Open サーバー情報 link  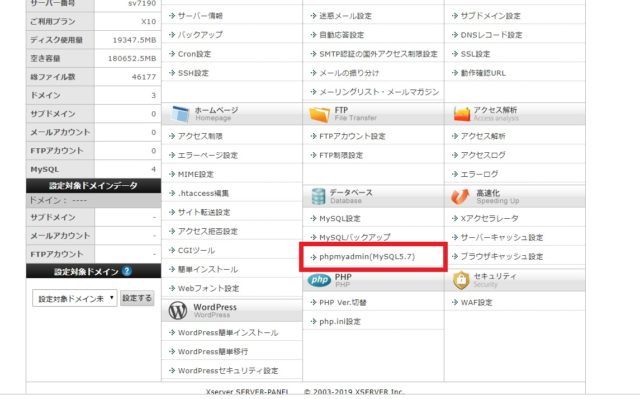[200, 16]
